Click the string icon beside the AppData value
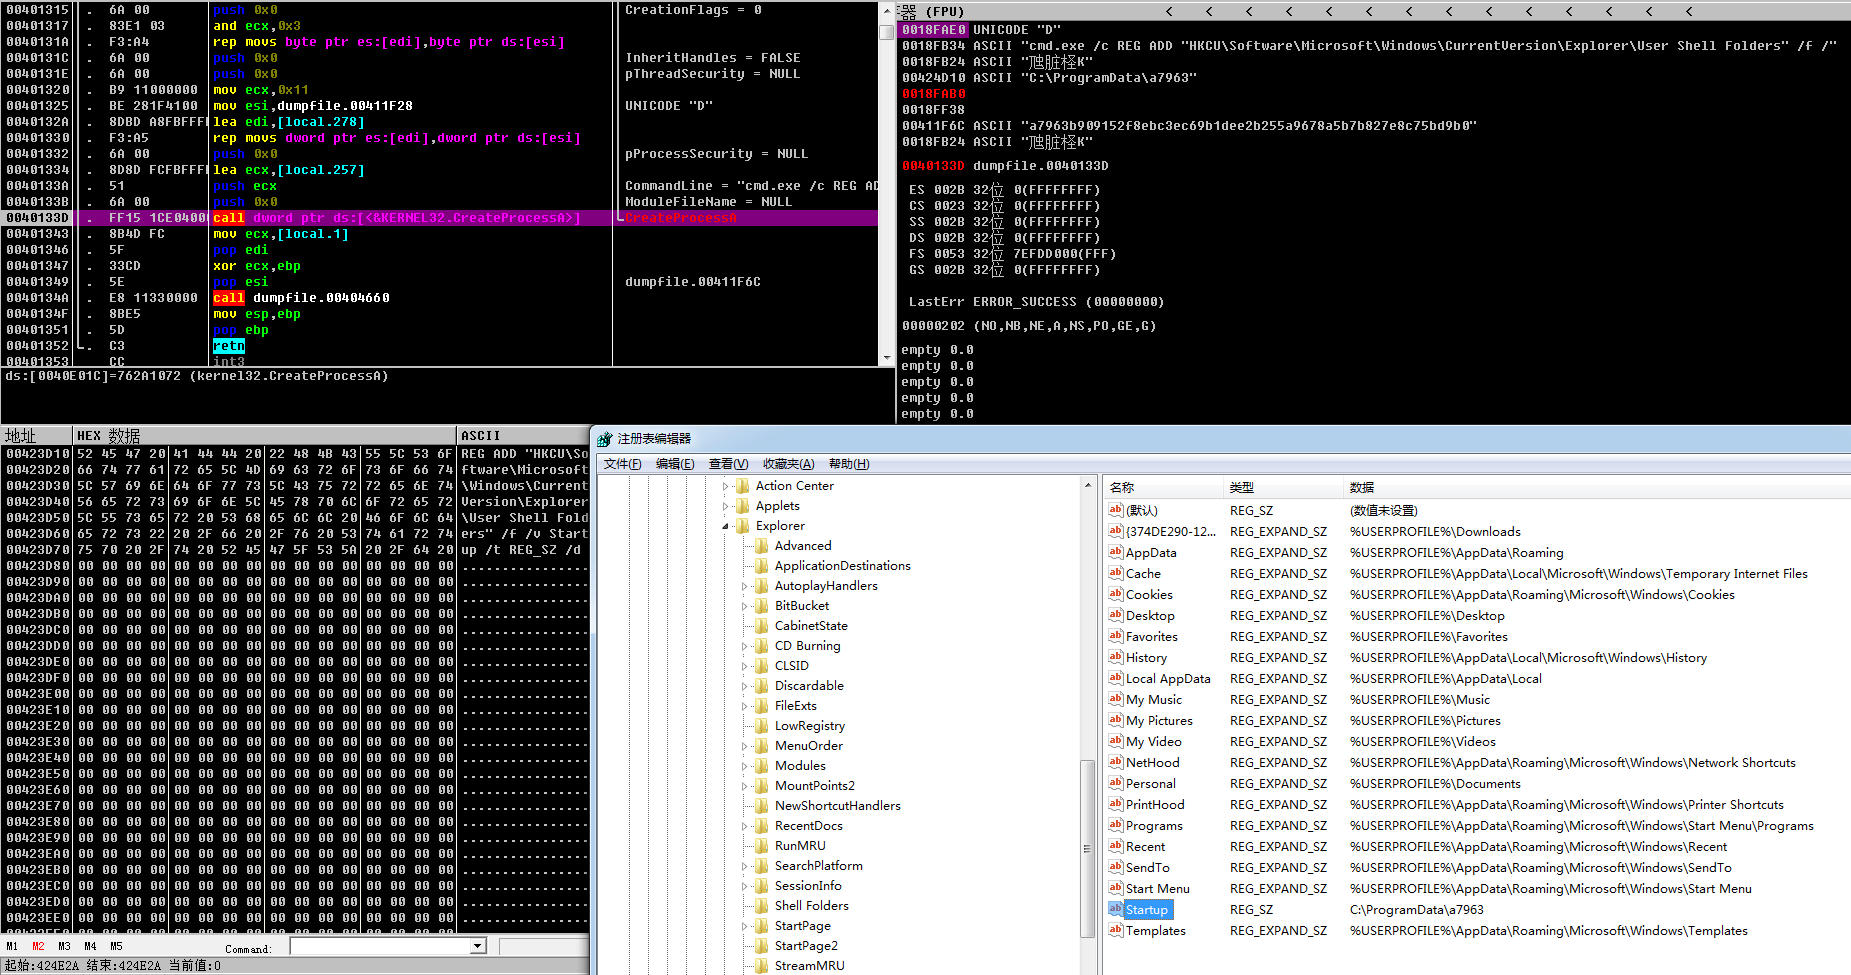Screen dimensions: 1851x975 [1116, 552]
